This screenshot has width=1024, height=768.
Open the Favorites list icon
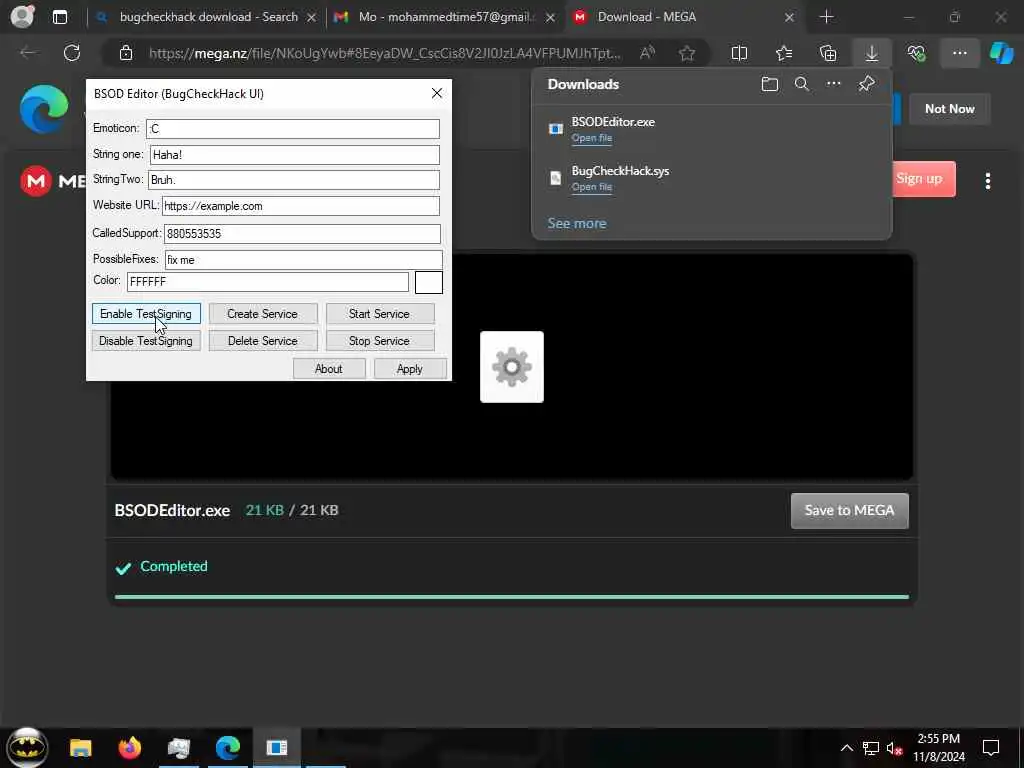point(784,54)
